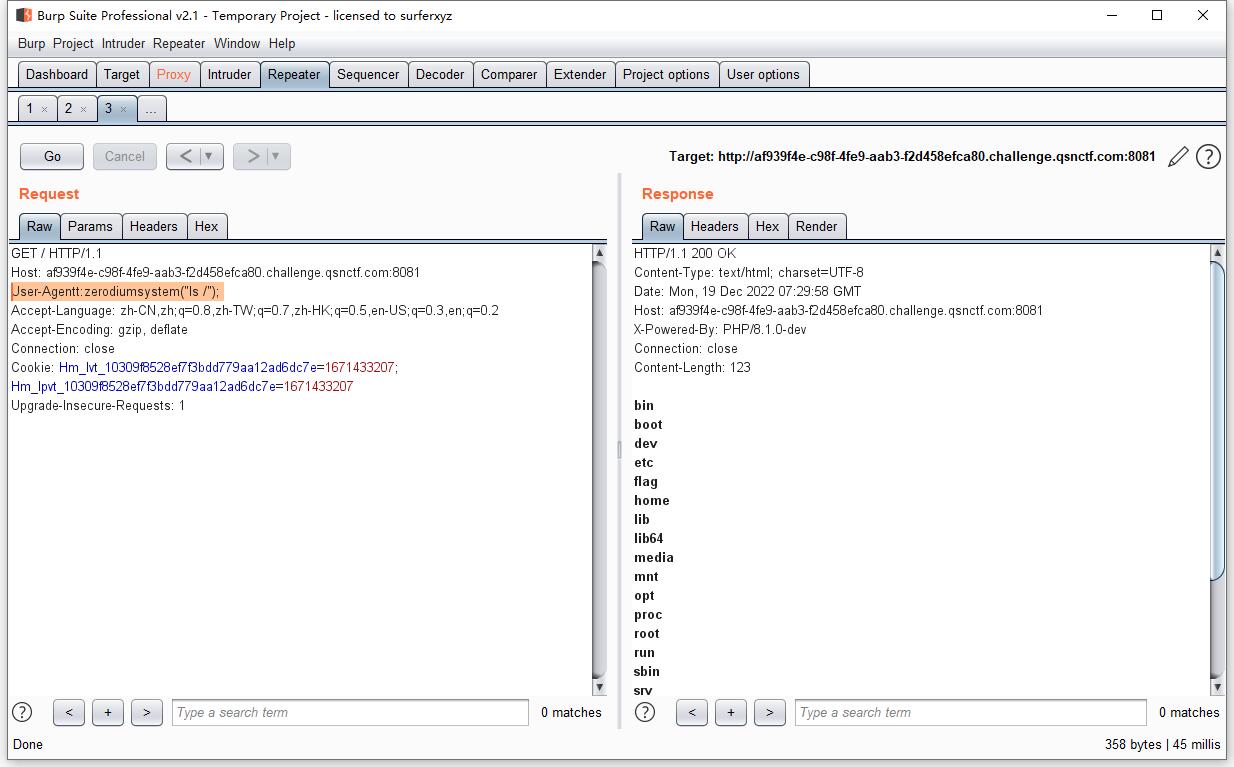Image resolution: width=1234 pixels, height=767 pixels.
Task: Close Repeater tab 2
Action: [x=83, y=109]
